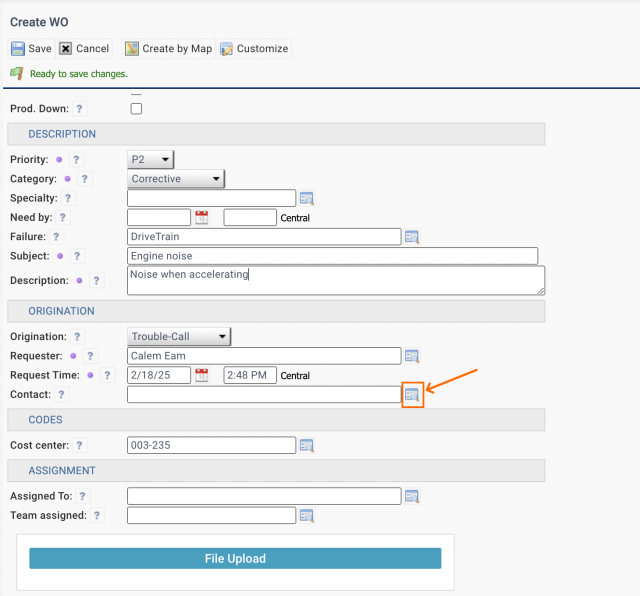The width and height of the screenshot is (640, 596).
Task: Click into the Subject text field
Action: 332,257
